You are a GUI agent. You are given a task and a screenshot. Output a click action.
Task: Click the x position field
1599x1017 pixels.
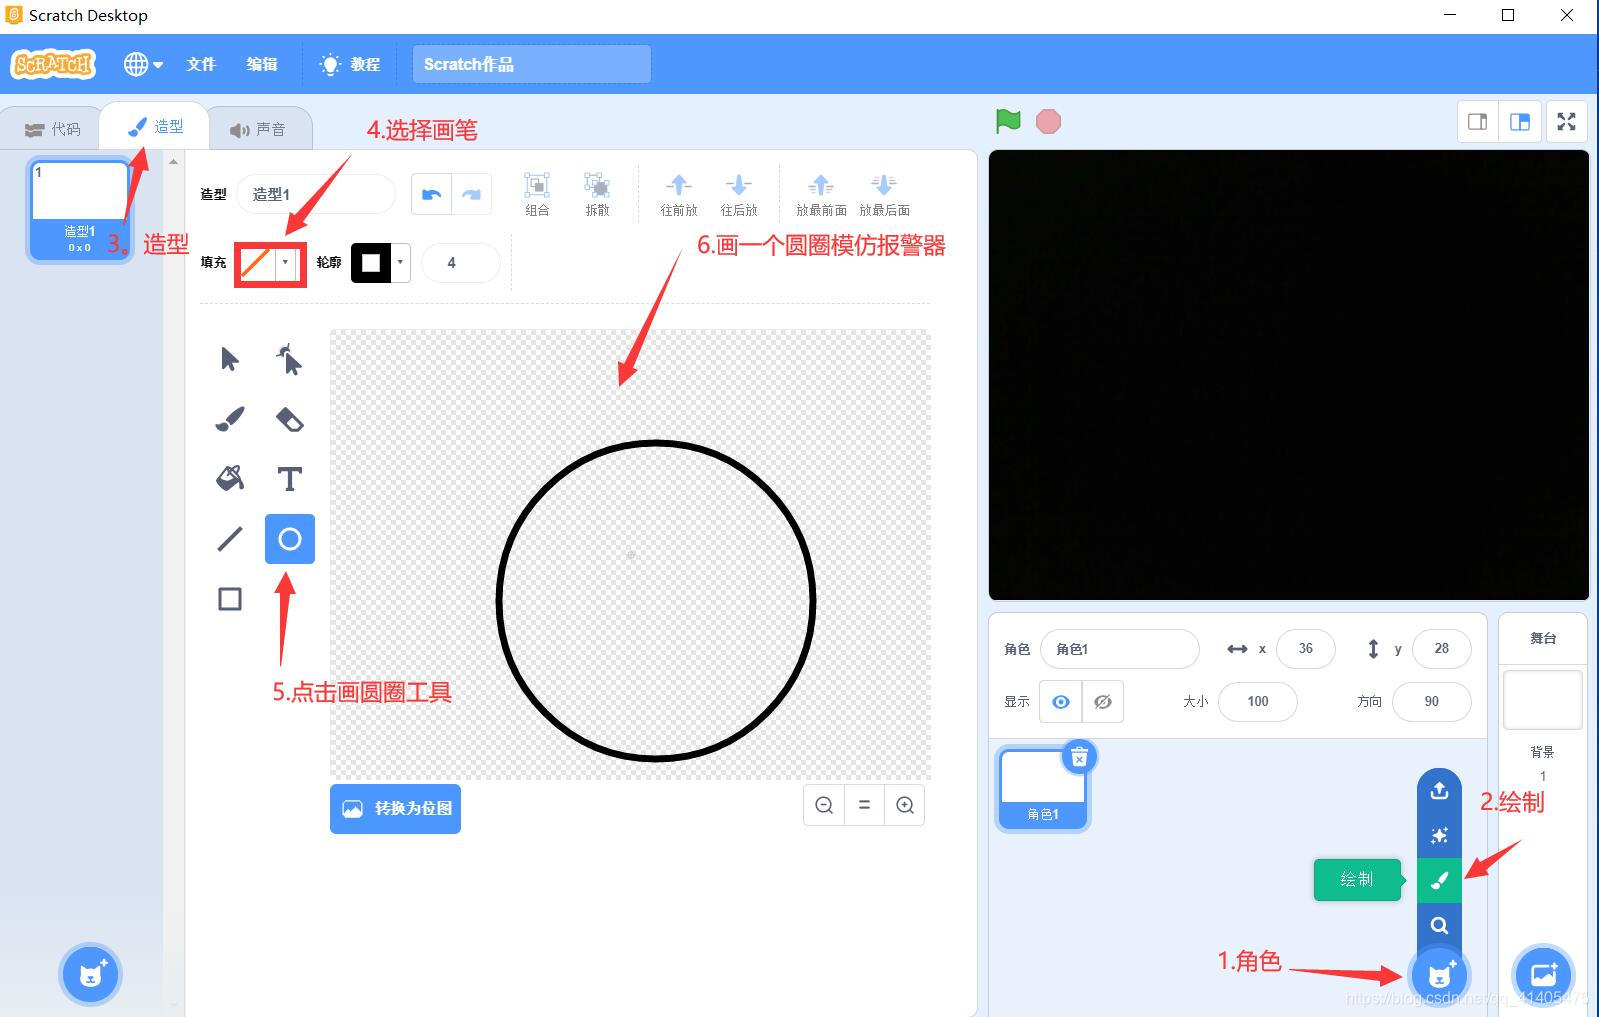pyautogui.click(x=1305, y=648)
